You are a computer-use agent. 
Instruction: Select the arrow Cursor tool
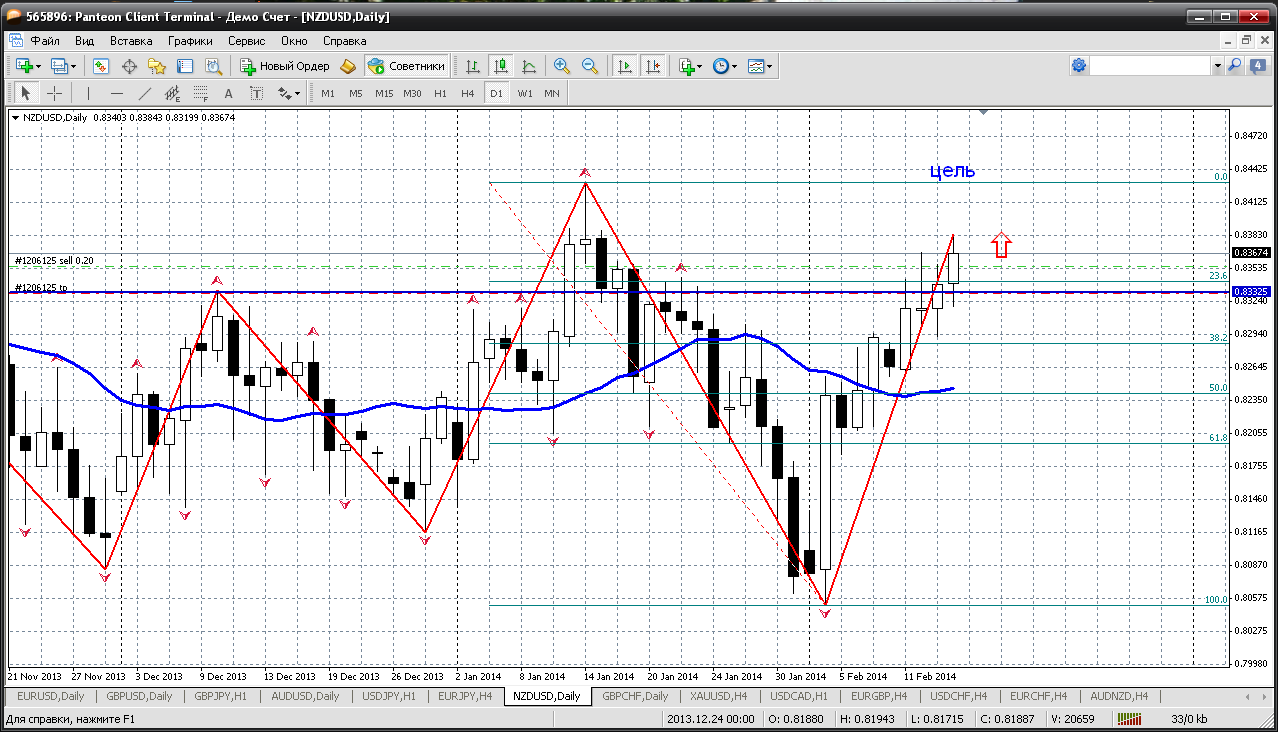click(26, 93)
